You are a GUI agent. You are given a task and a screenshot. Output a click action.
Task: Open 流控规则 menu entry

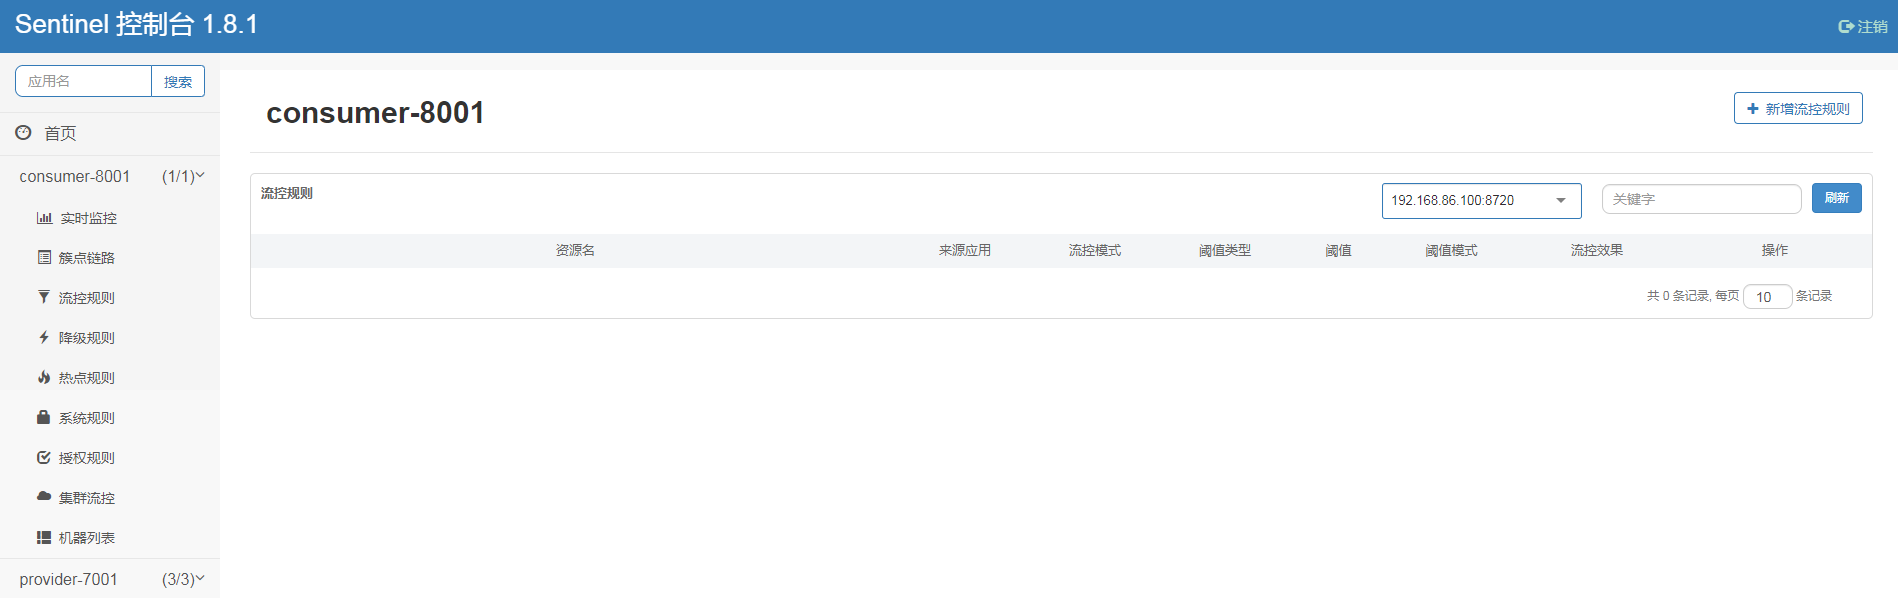pos(87,298)
